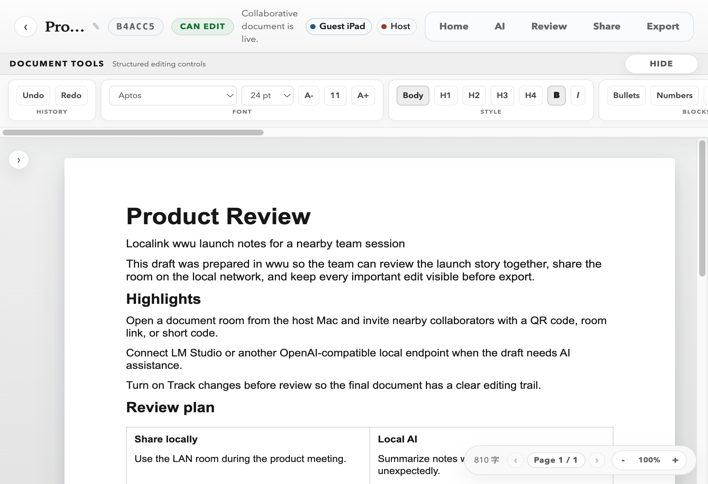Image resolution: width=708 pixels, height=484 pixels.
Task: Select the Host collaborator chip
Action: coord(396,26)
